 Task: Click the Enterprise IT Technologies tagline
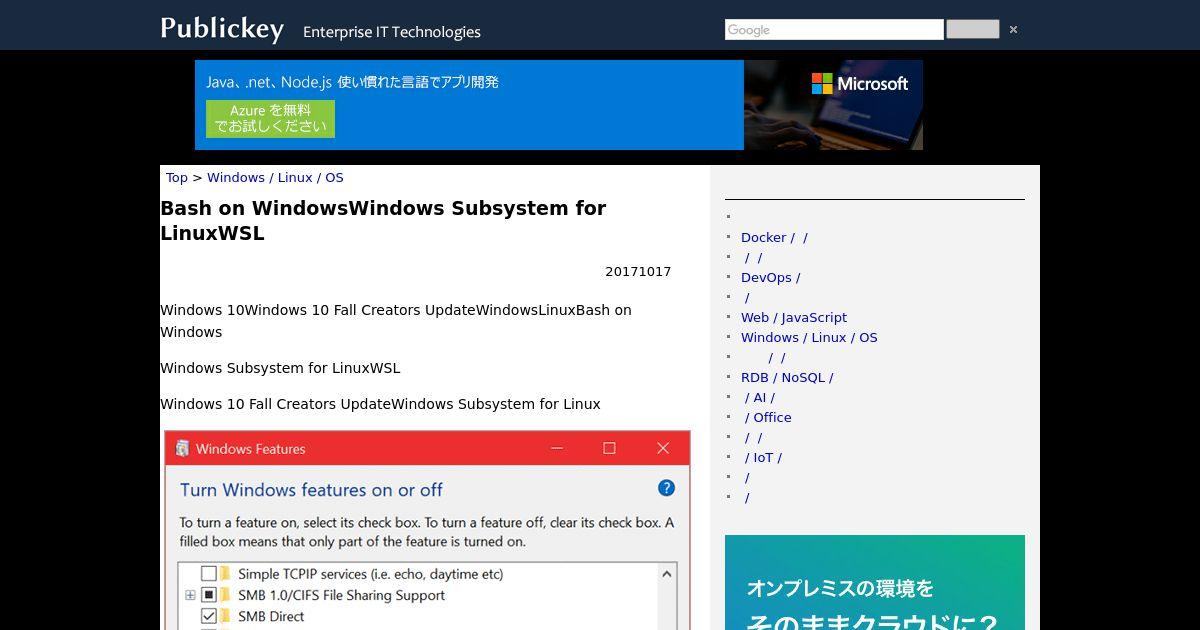[392, 32]
